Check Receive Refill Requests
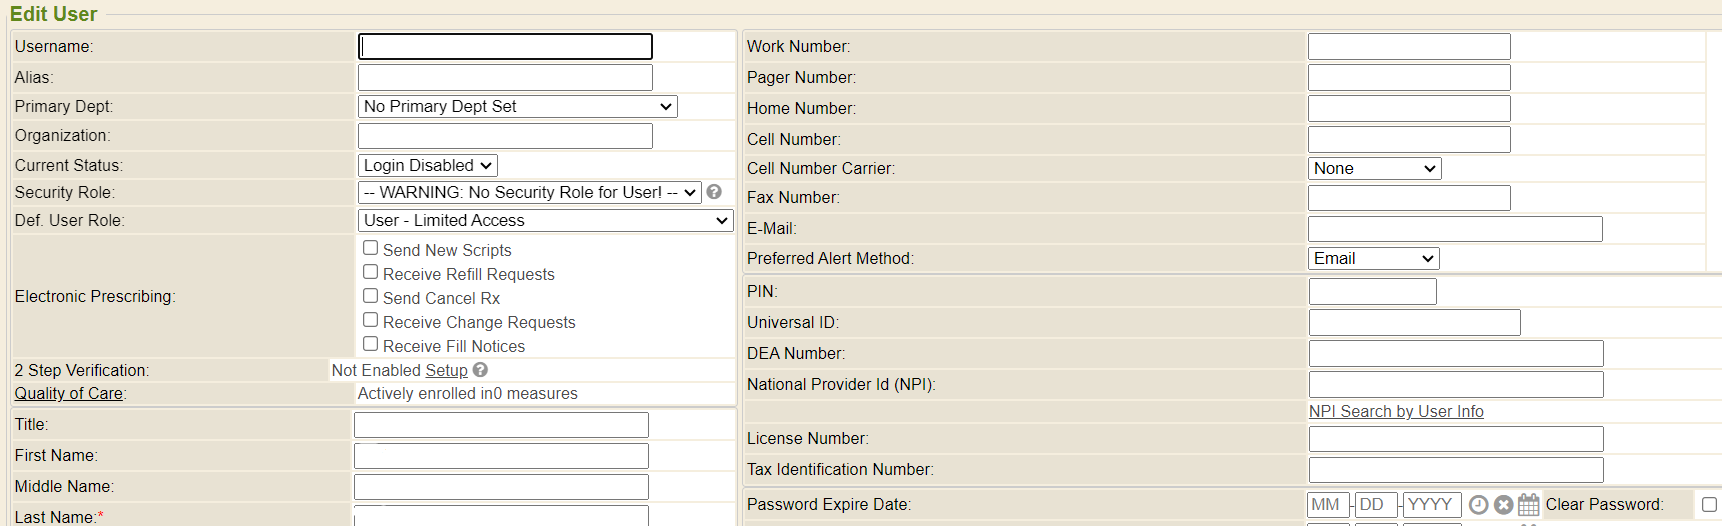Screen dimensions: 1722x526 (x=370, y=272)
